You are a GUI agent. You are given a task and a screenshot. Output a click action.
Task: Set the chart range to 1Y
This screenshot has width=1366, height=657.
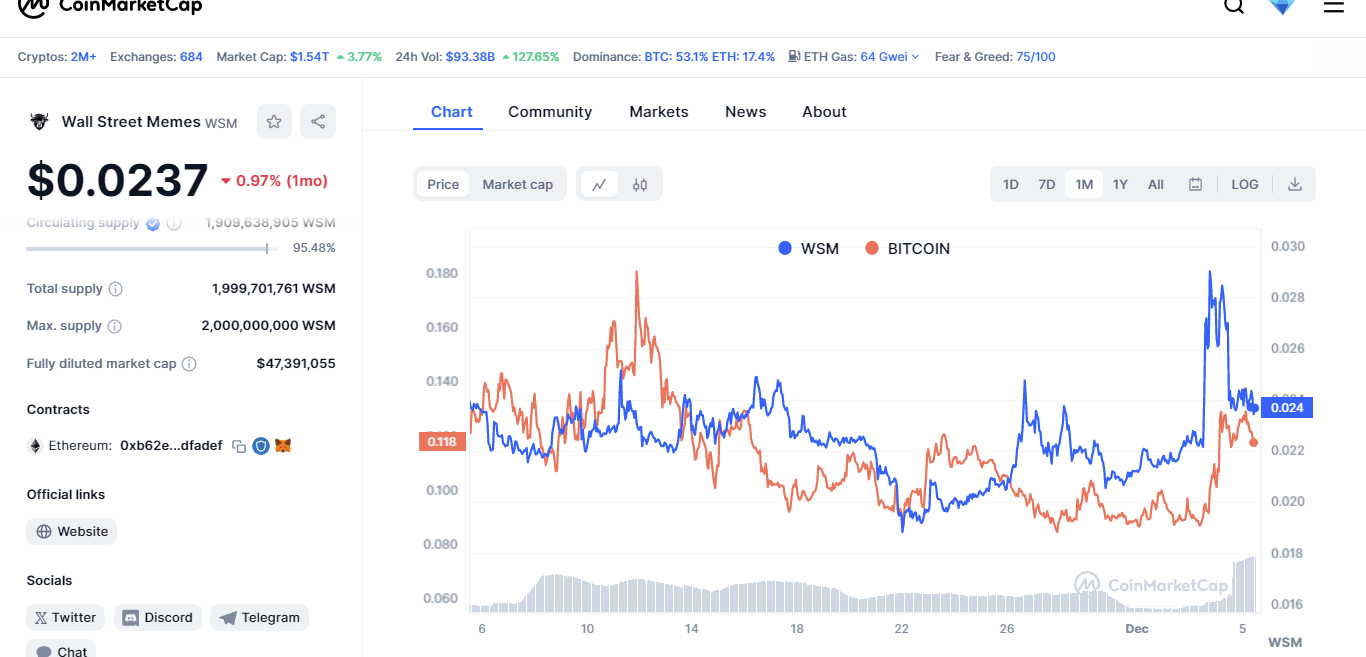tap(1120, 184)
